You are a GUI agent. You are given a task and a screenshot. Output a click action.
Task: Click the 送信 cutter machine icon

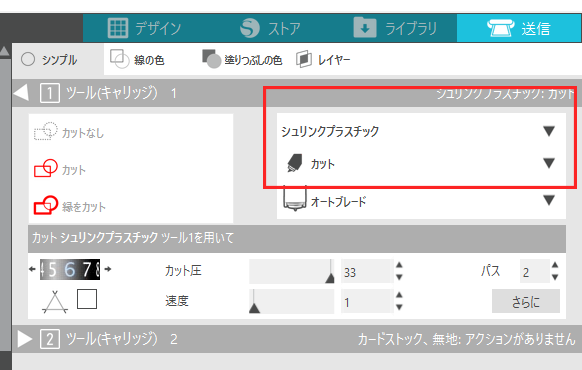[500, 28]
